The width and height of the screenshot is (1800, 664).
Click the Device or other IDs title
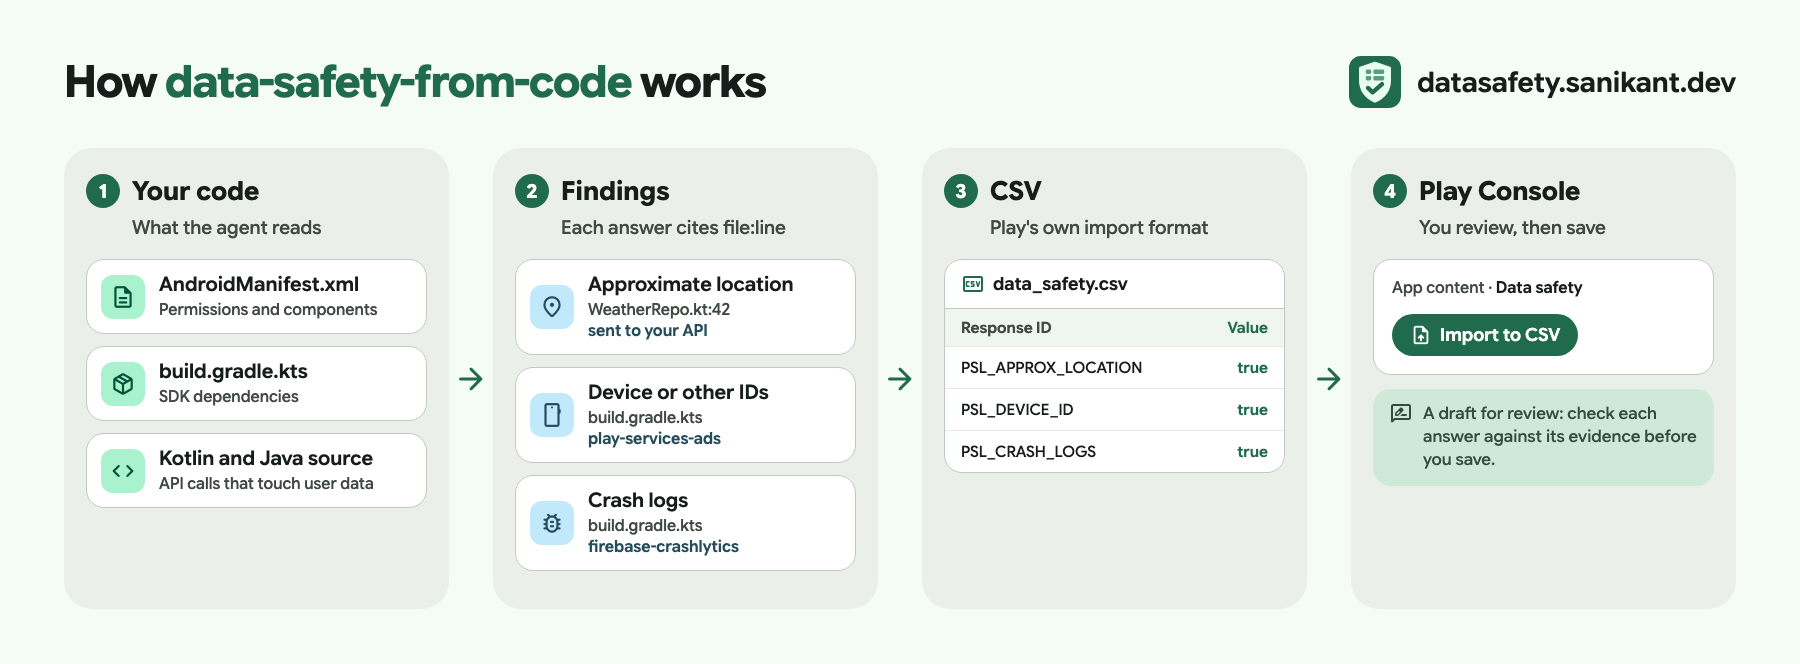click(678, 392)
